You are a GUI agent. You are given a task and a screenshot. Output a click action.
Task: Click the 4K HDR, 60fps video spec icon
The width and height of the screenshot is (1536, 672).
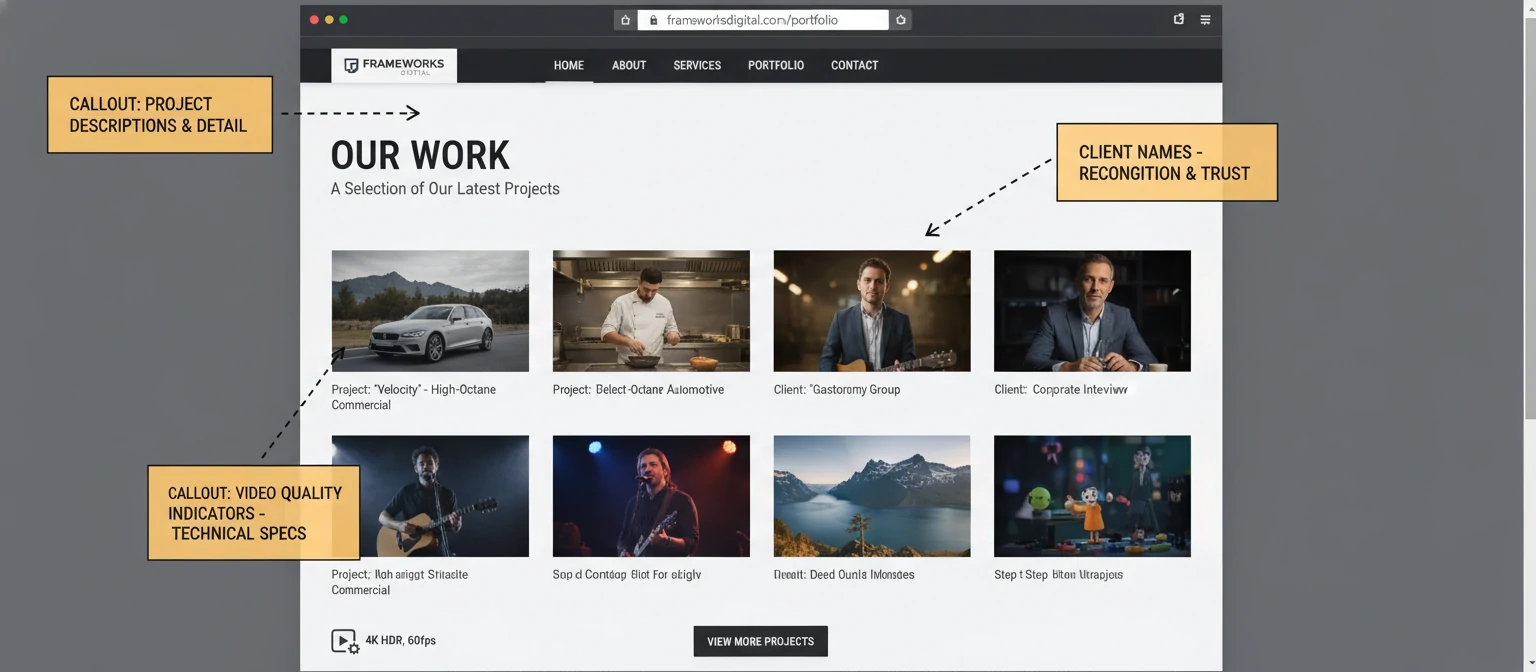pos(345,640)
